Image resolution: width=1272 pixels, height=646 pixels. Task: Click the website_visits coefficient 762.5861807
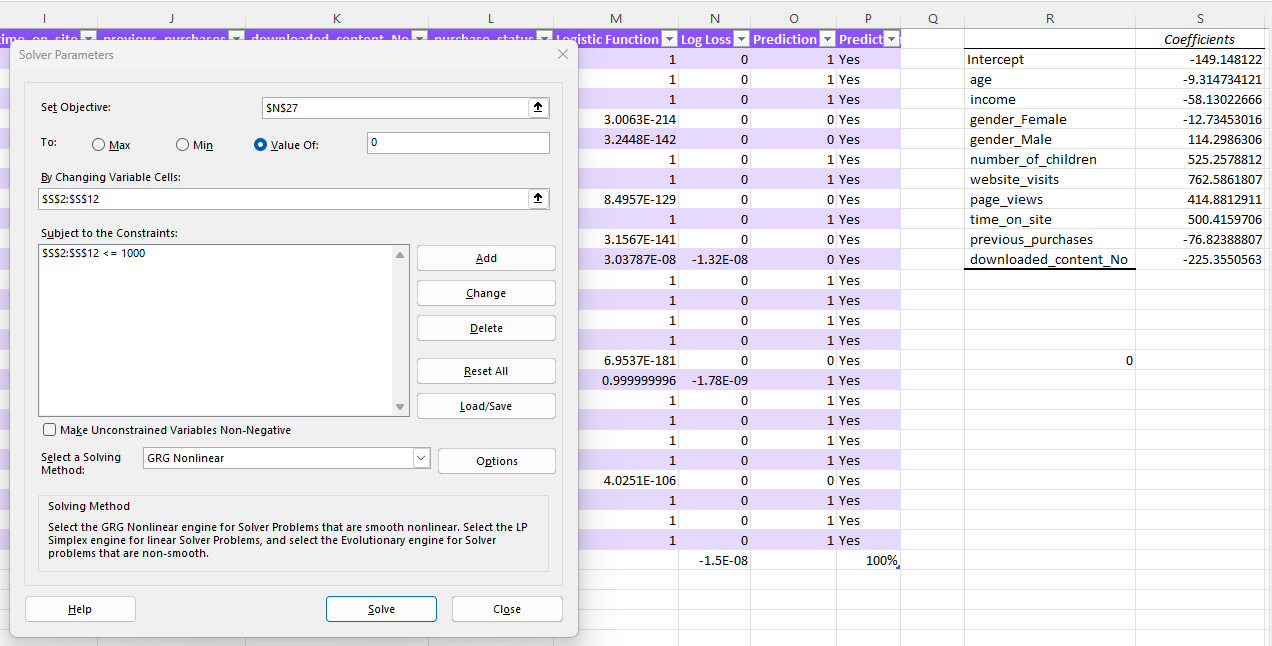pos(1200,179)
